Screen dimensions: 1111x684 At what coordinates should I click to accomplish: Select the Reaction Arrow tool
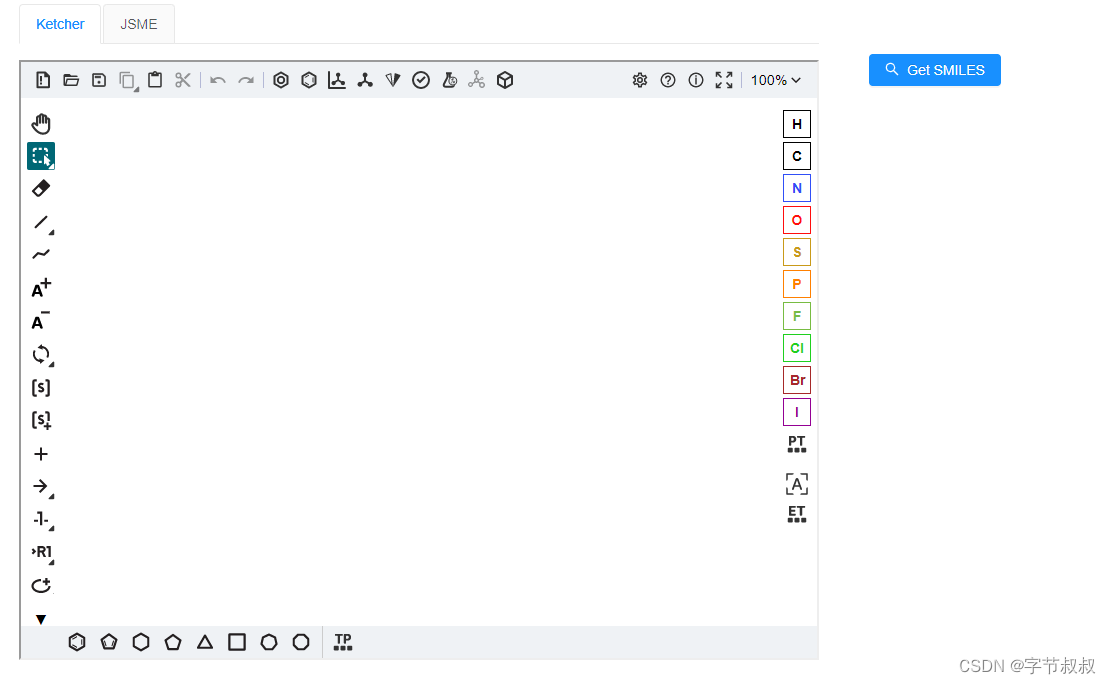(41, 487)
